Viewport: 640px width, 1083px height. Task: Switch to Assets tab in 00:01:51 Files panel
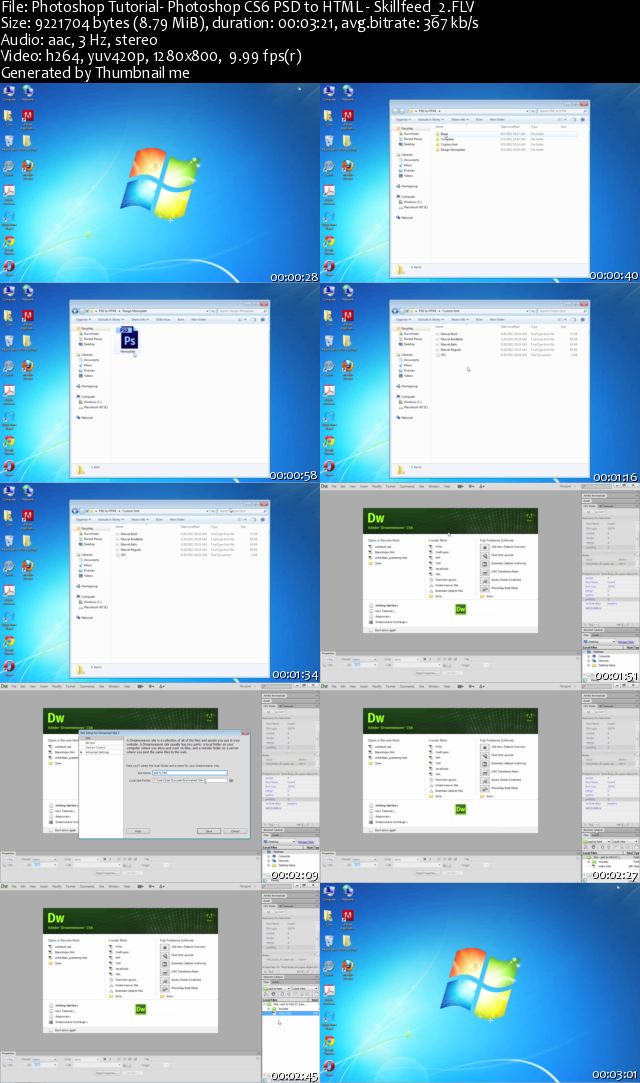tap(596, 635)
